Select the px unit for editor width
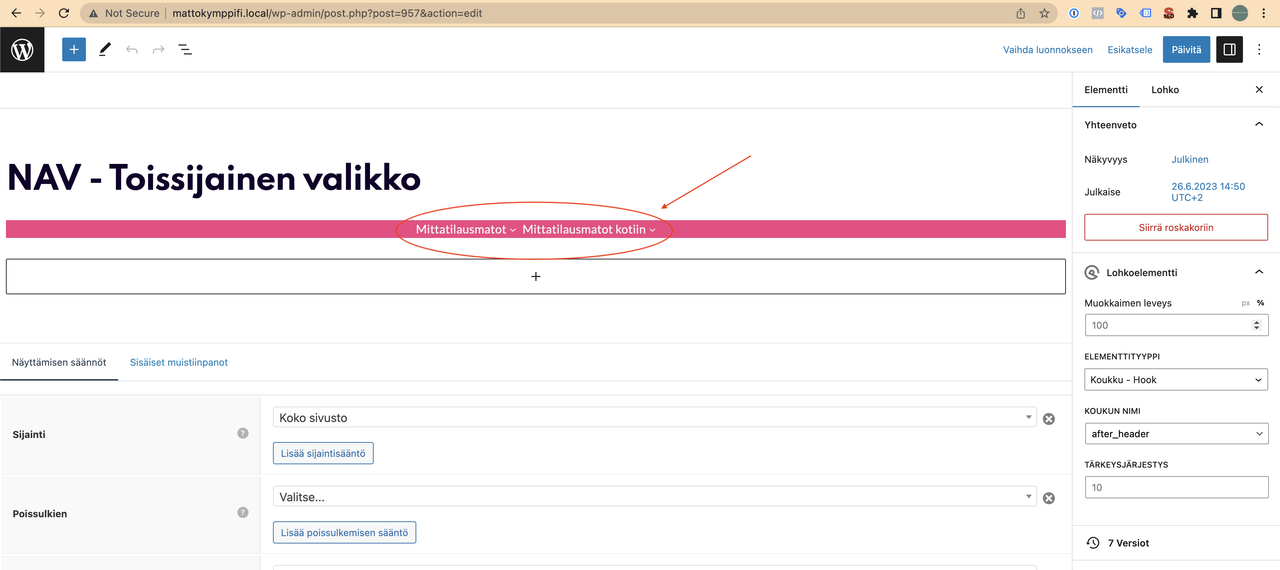This screenshot has height=570, width=1280. click(x=1246, y=303)
